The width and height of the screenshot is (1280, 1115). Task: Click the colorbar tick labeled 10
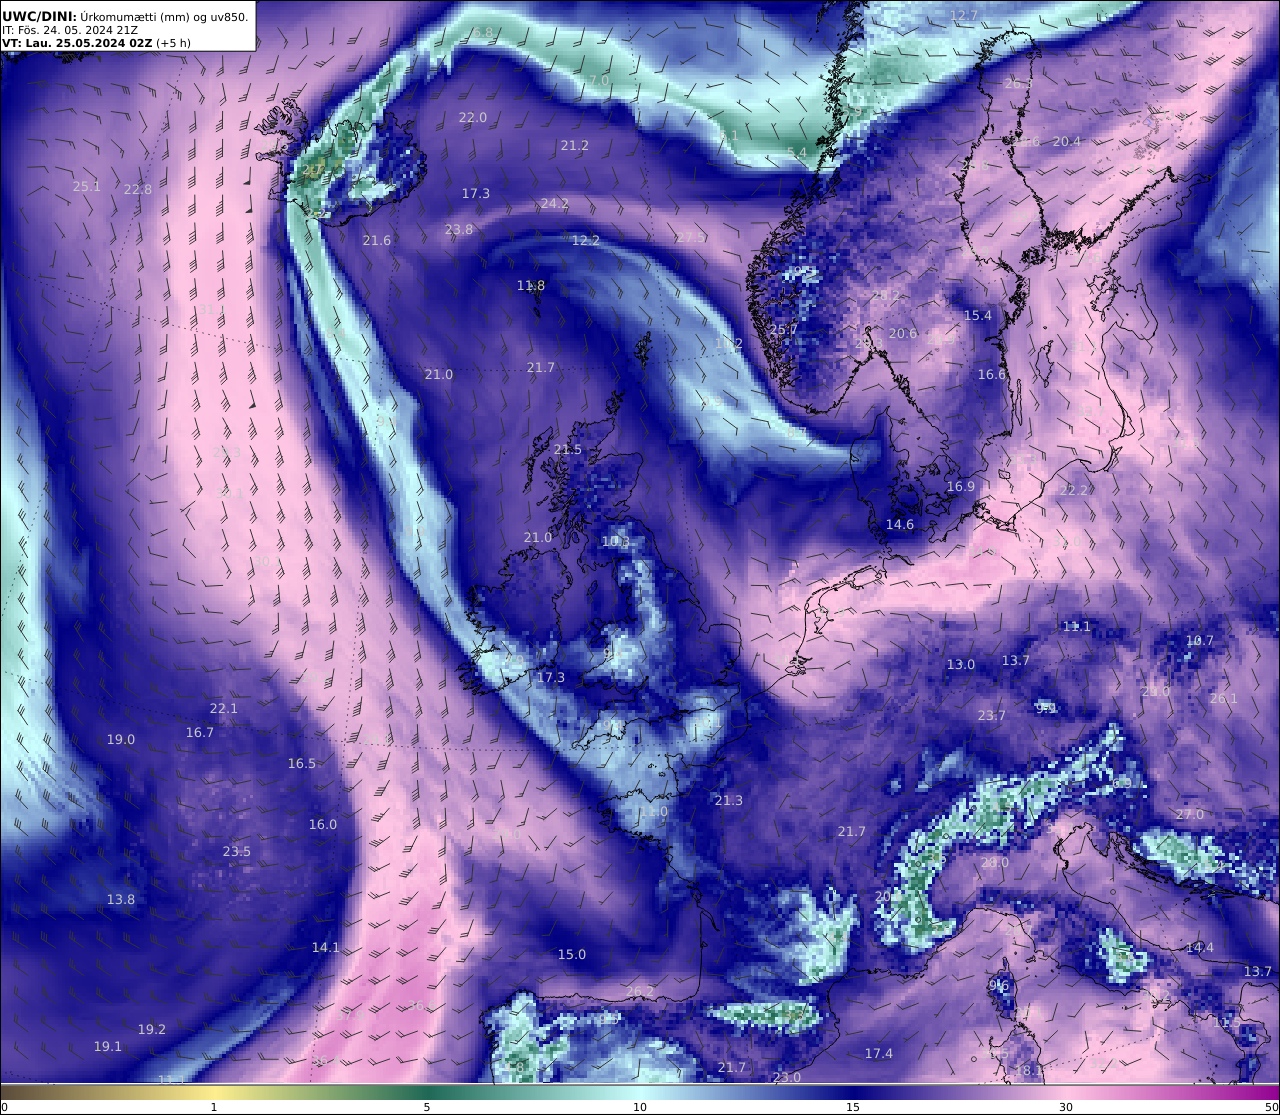640,1106
